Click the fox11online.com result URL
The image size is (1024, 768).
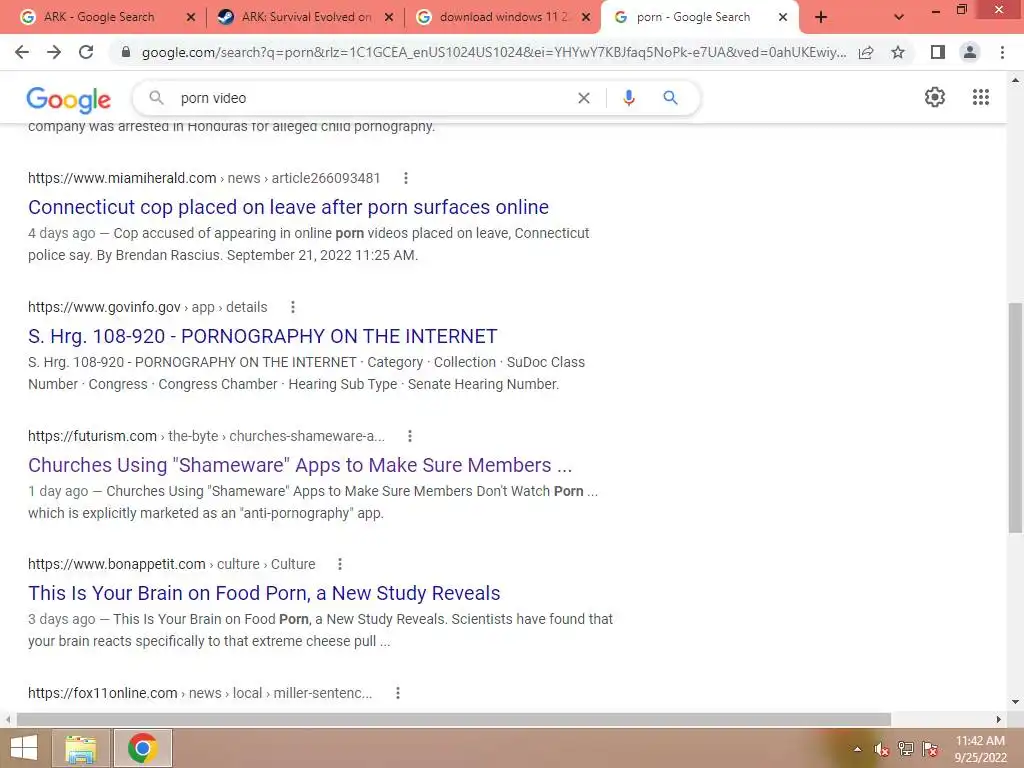(200, 694)
